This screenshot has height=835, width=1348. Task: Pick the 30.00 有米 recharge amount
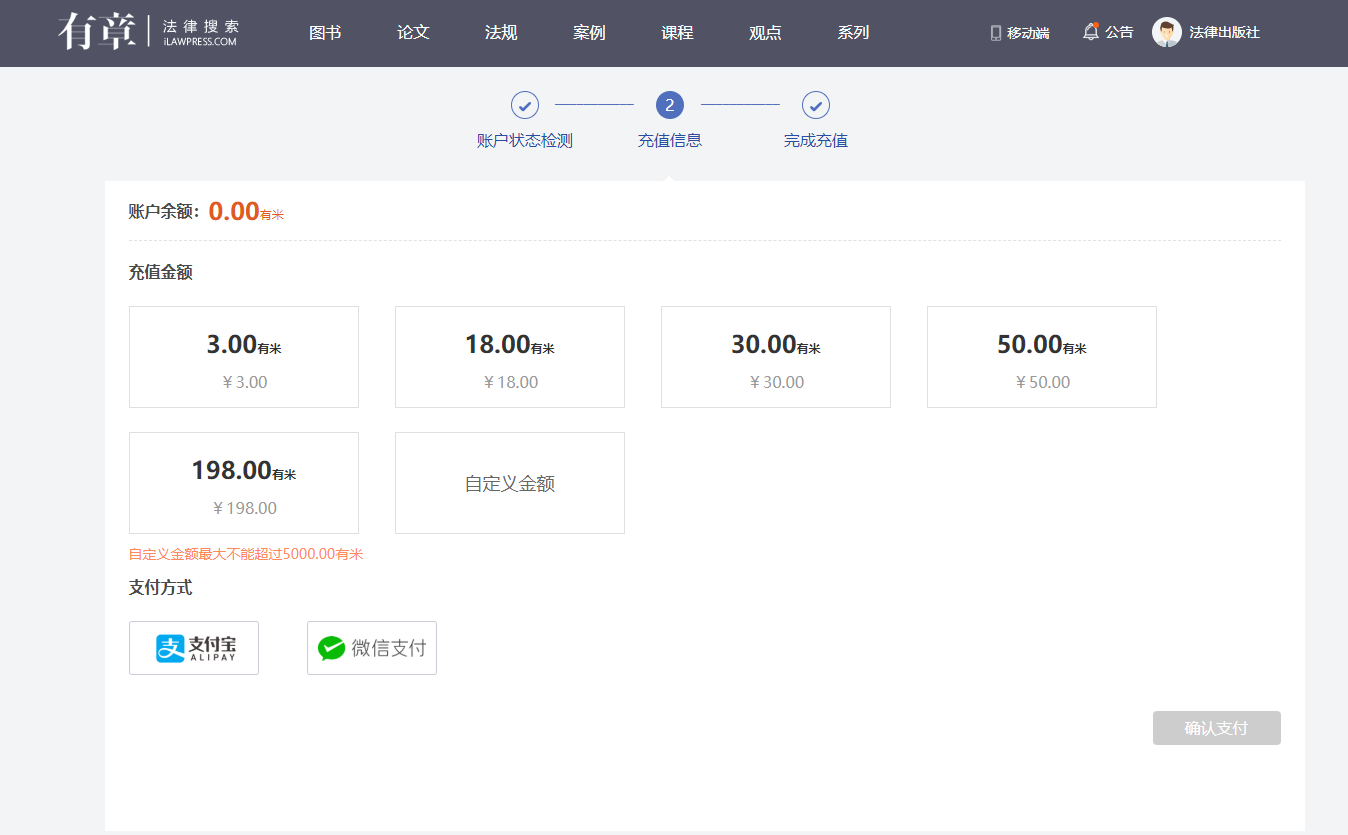click(776, 357)
